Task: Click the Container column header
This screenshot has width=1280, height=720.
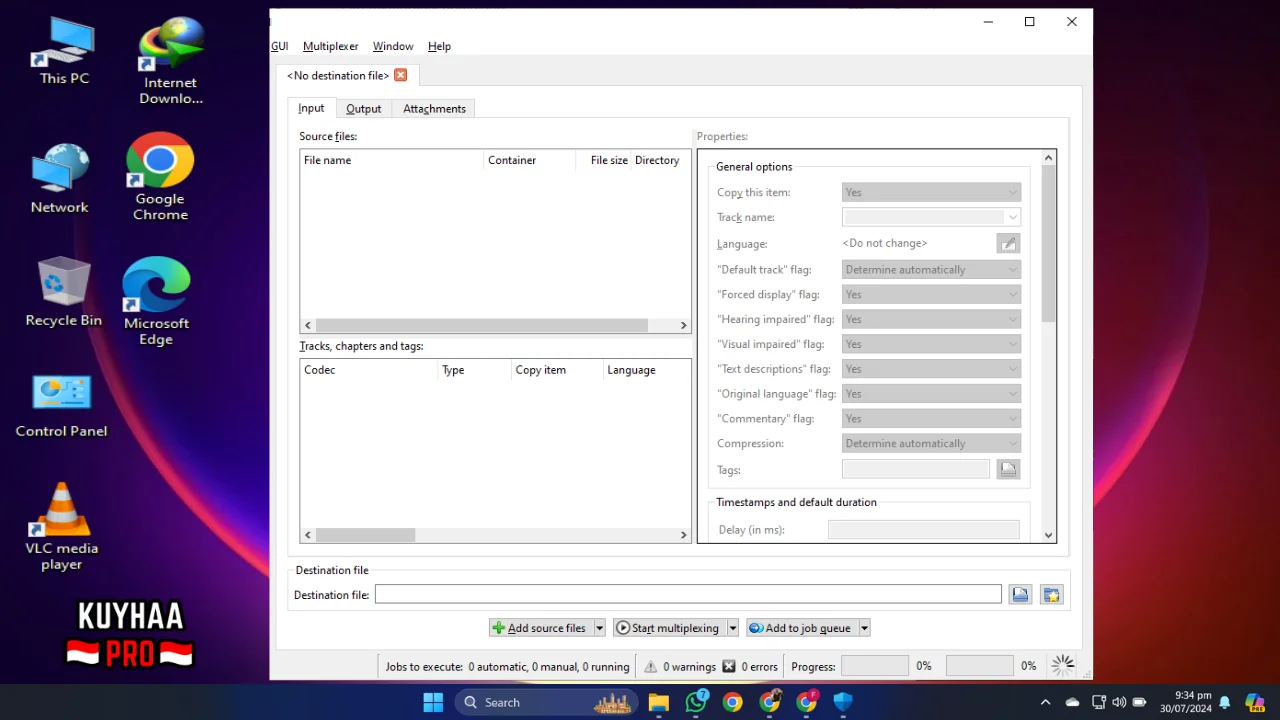Action: click(530, 160)
